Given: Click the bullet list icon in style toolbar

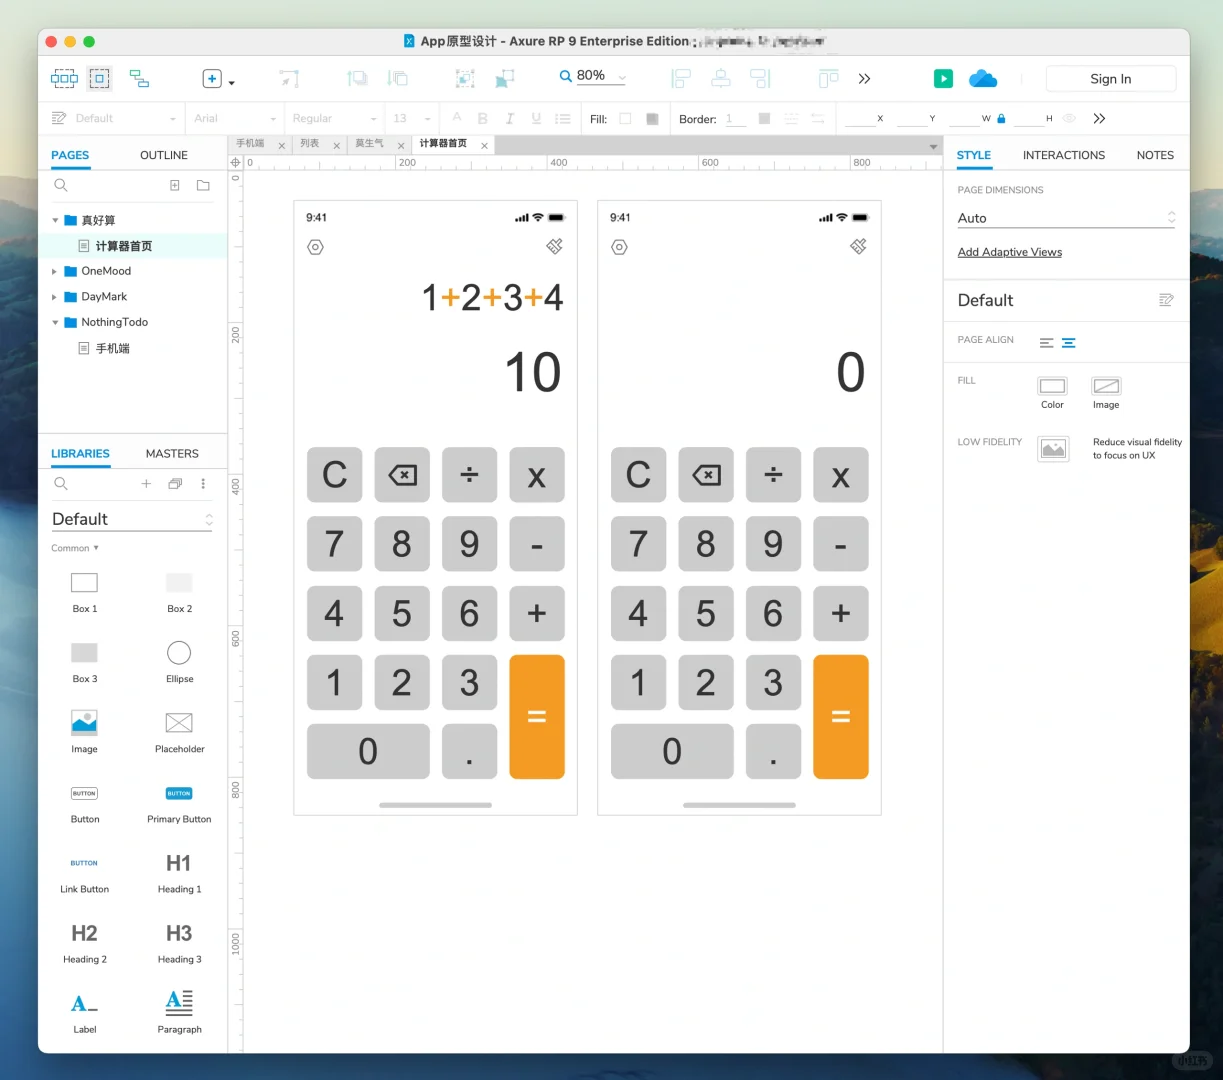Looking at the screenshot, I should tap(563, 118).
